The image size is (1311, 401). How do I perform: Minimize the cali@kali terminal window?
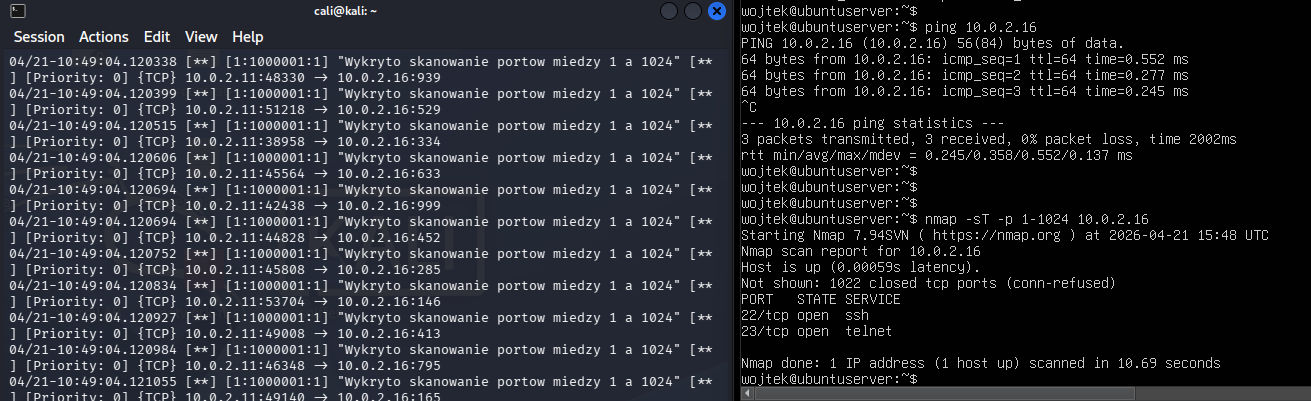[x=670, y=11]
